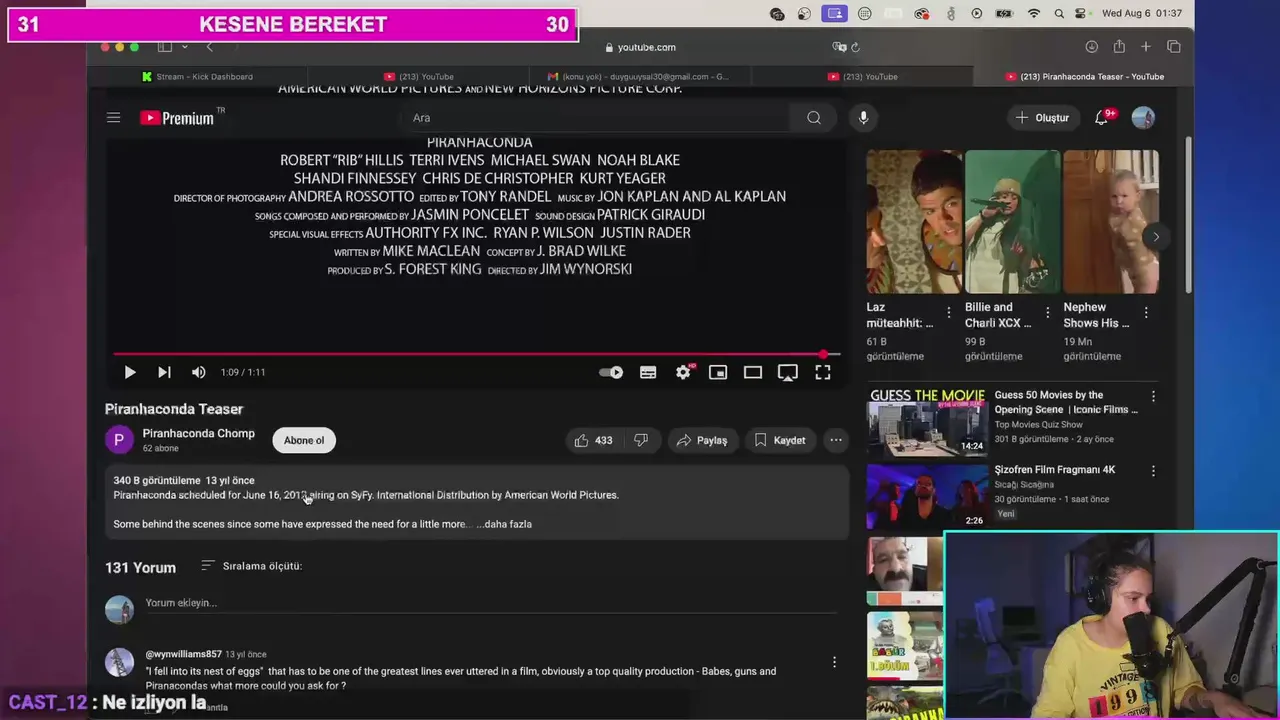
Task: Open the Piranhaconda Chomp channel name
Action: click(x=198, y=433)
